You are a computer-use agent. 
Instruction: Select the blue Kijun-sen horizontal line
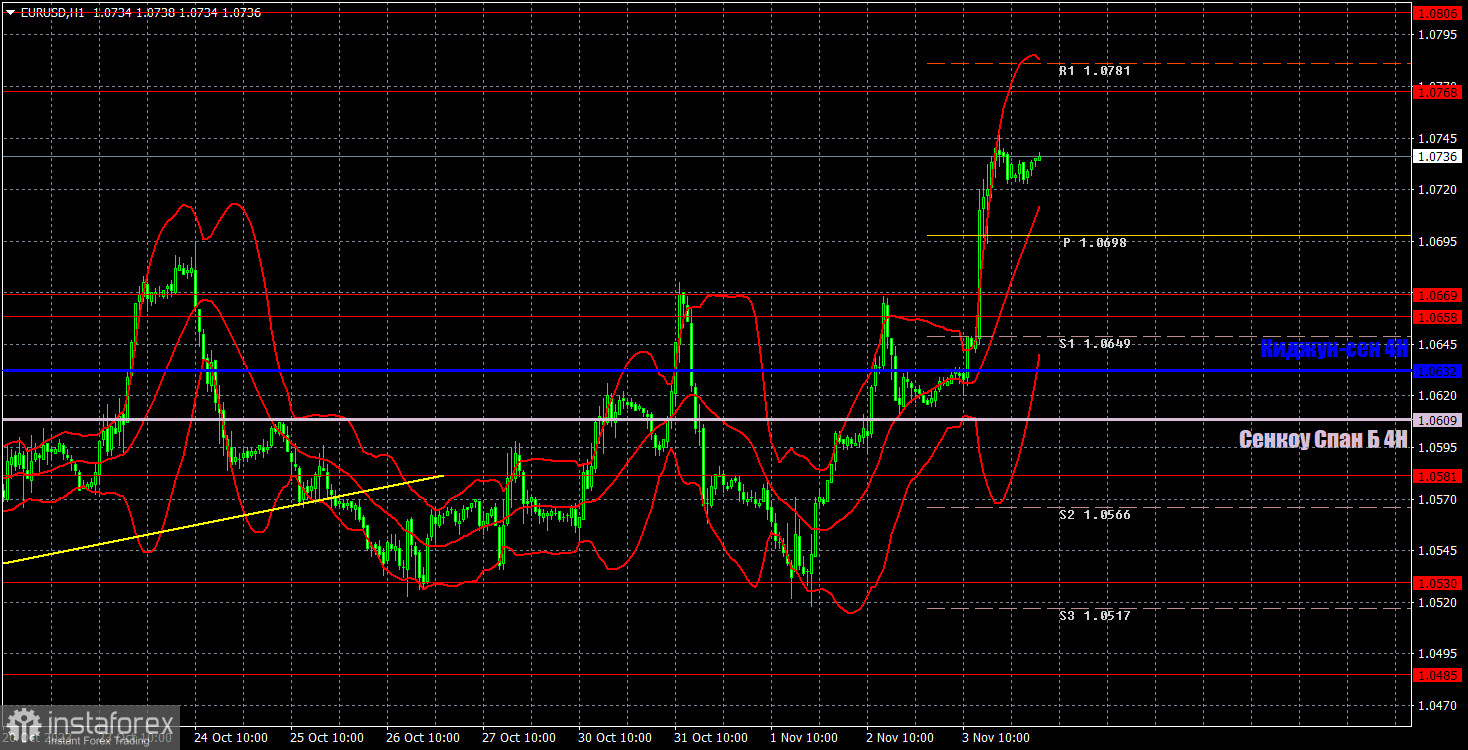click(x=705, y=371)
